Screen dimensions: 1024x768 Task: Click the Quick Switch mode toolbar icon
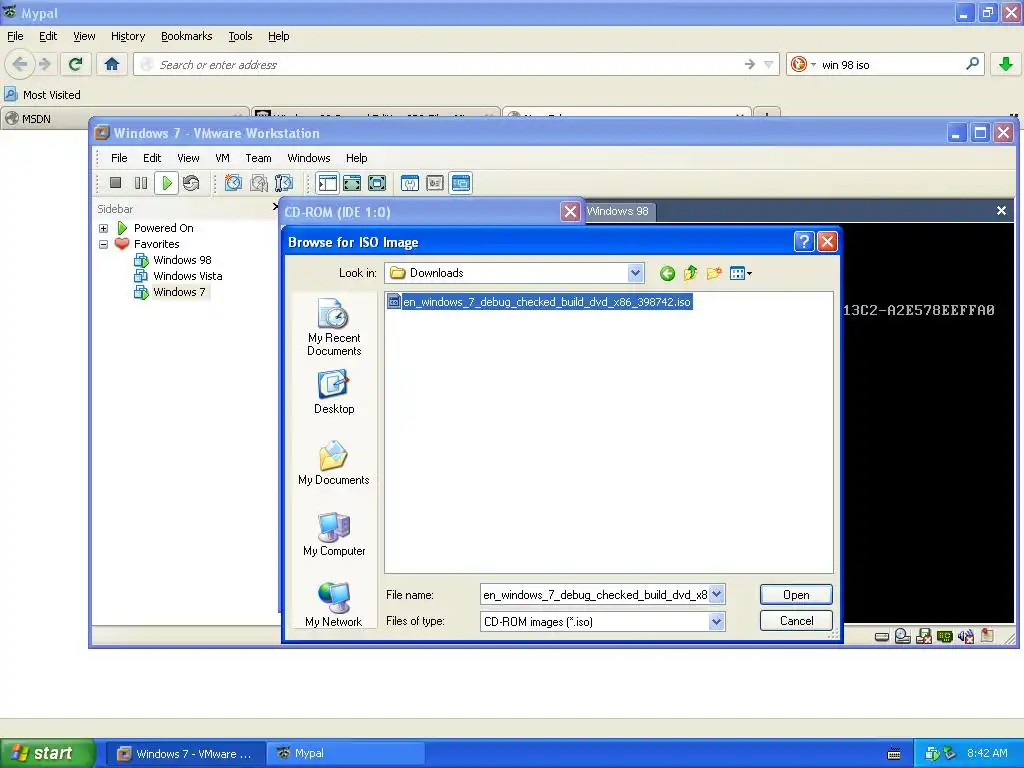(352, 183)
